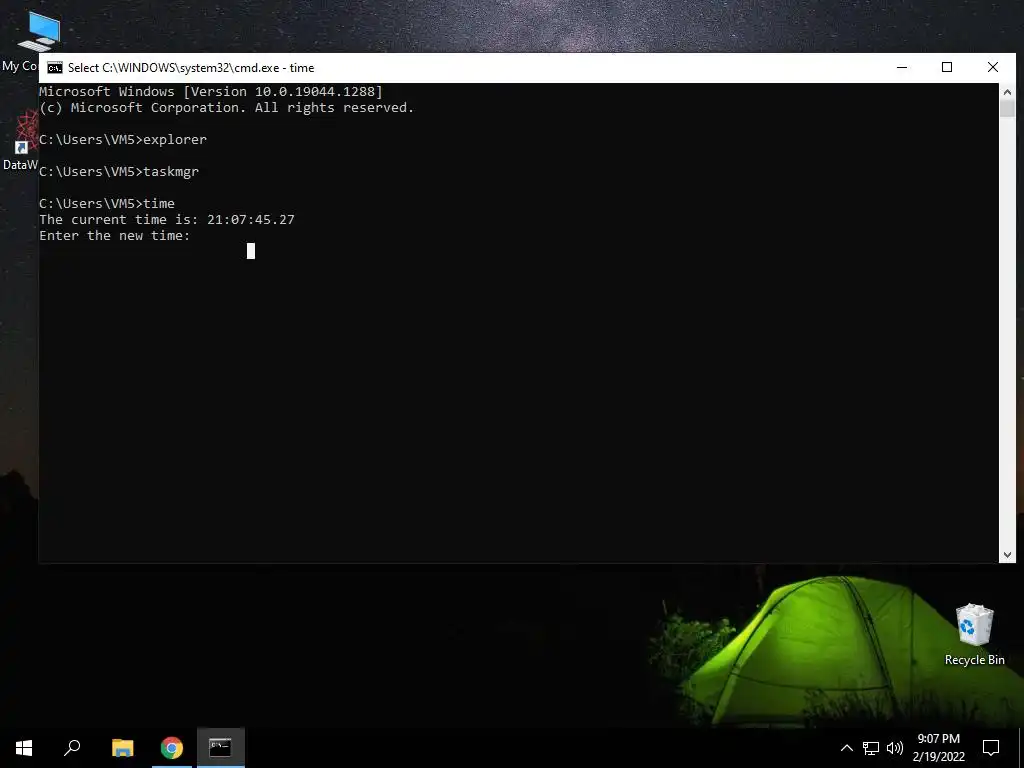The height and width of the screenshot is (768, 1024).
Task: Click the 'C:\Users\VM5>explorer' command line
Action: (123, 140)
